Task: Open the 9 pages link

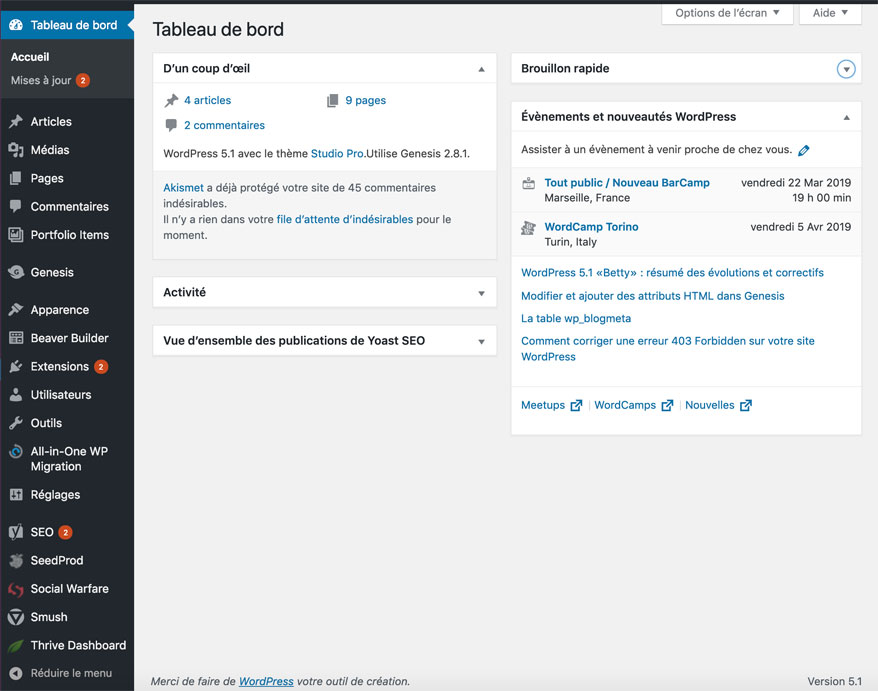Action: point(366,100)
